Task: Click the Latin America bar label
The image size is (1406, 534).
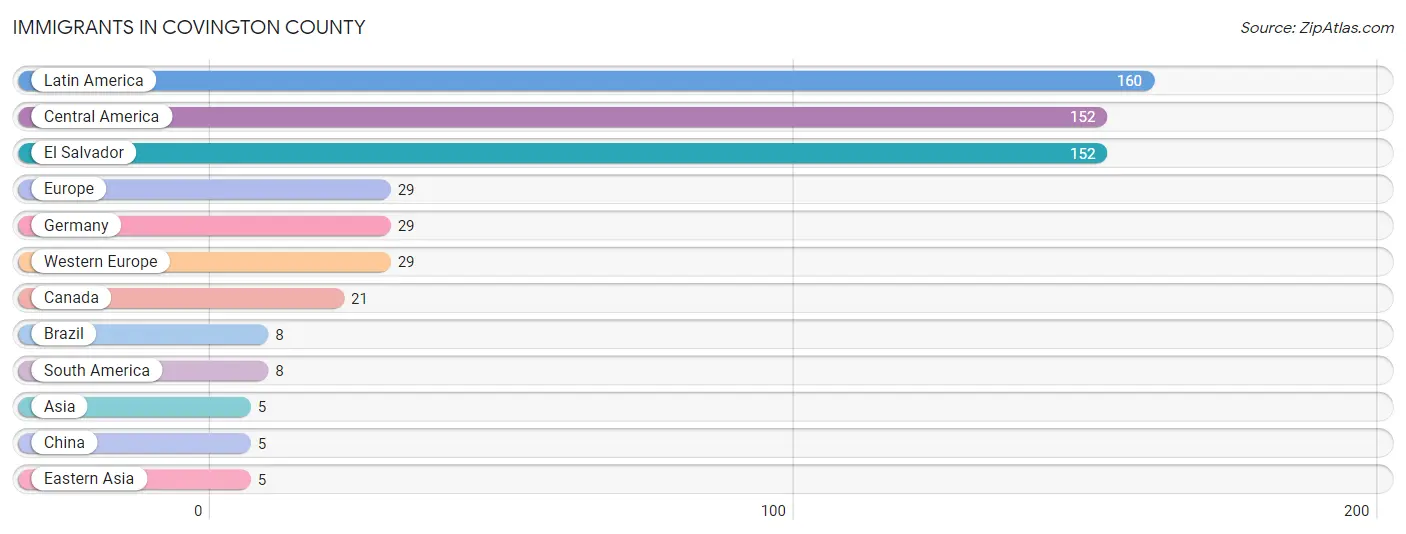Action: tap(94, 81)
